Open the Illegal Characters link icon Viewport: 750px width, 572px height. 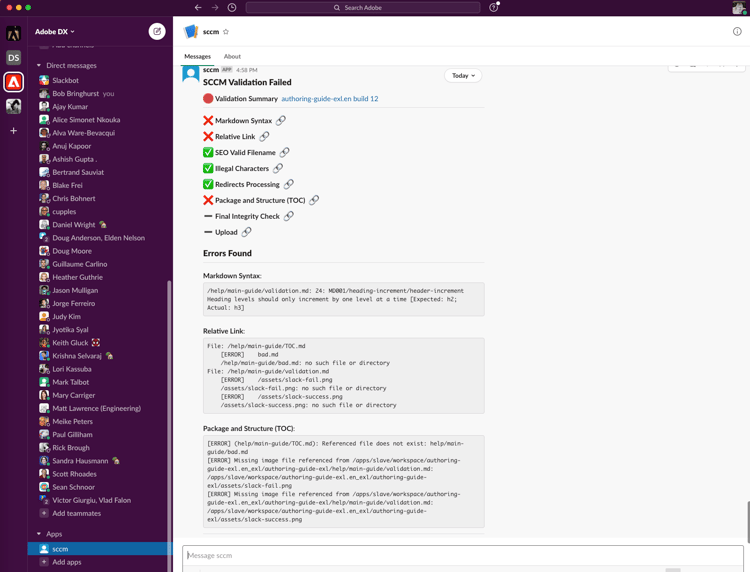[x=278, y=168]
